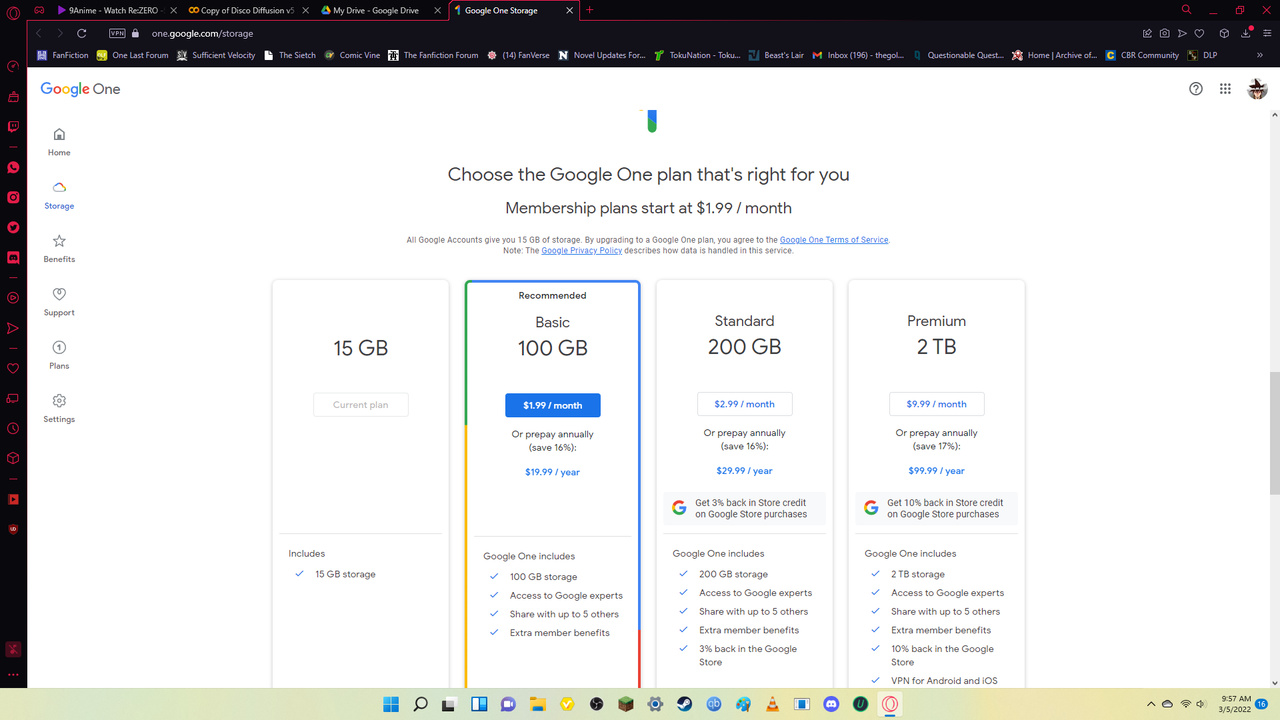Screen dimensions: 1280x720
Task: Open Google Privacy Policy link
Action: [x=581, y=251]
